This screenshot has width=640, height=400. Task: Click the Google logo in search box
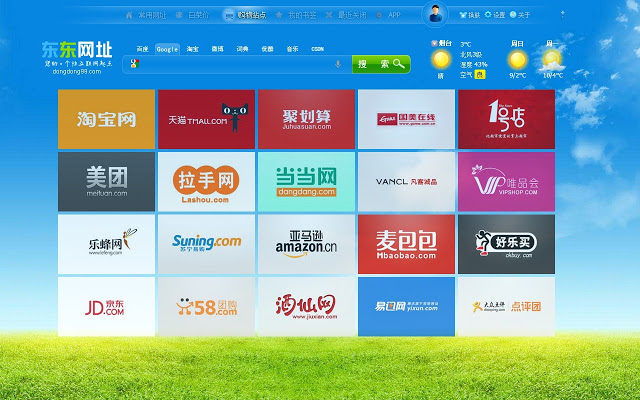pos(135,64)
